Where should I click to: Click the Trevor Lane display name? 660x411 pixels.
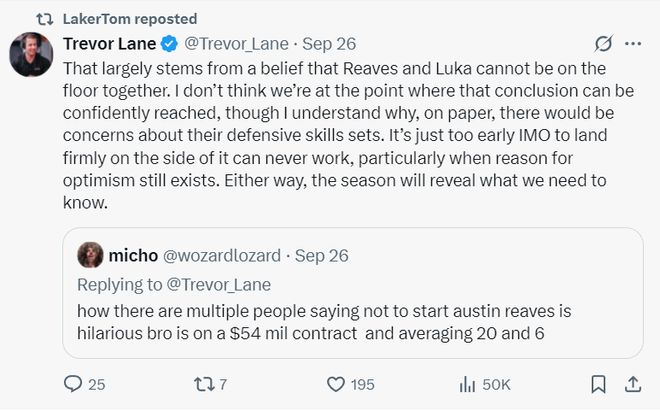tap(109, 44)
